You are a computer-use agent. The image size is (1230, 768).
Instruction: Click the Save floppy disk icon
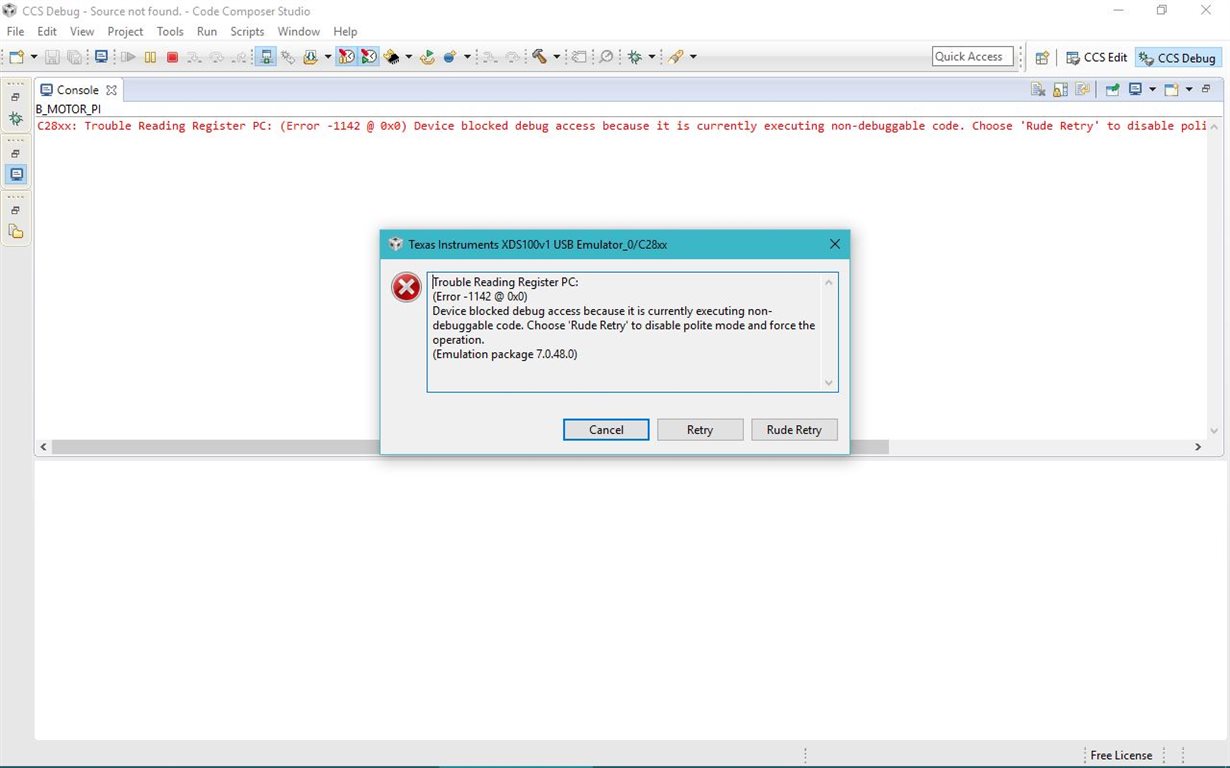pos(52,57)
